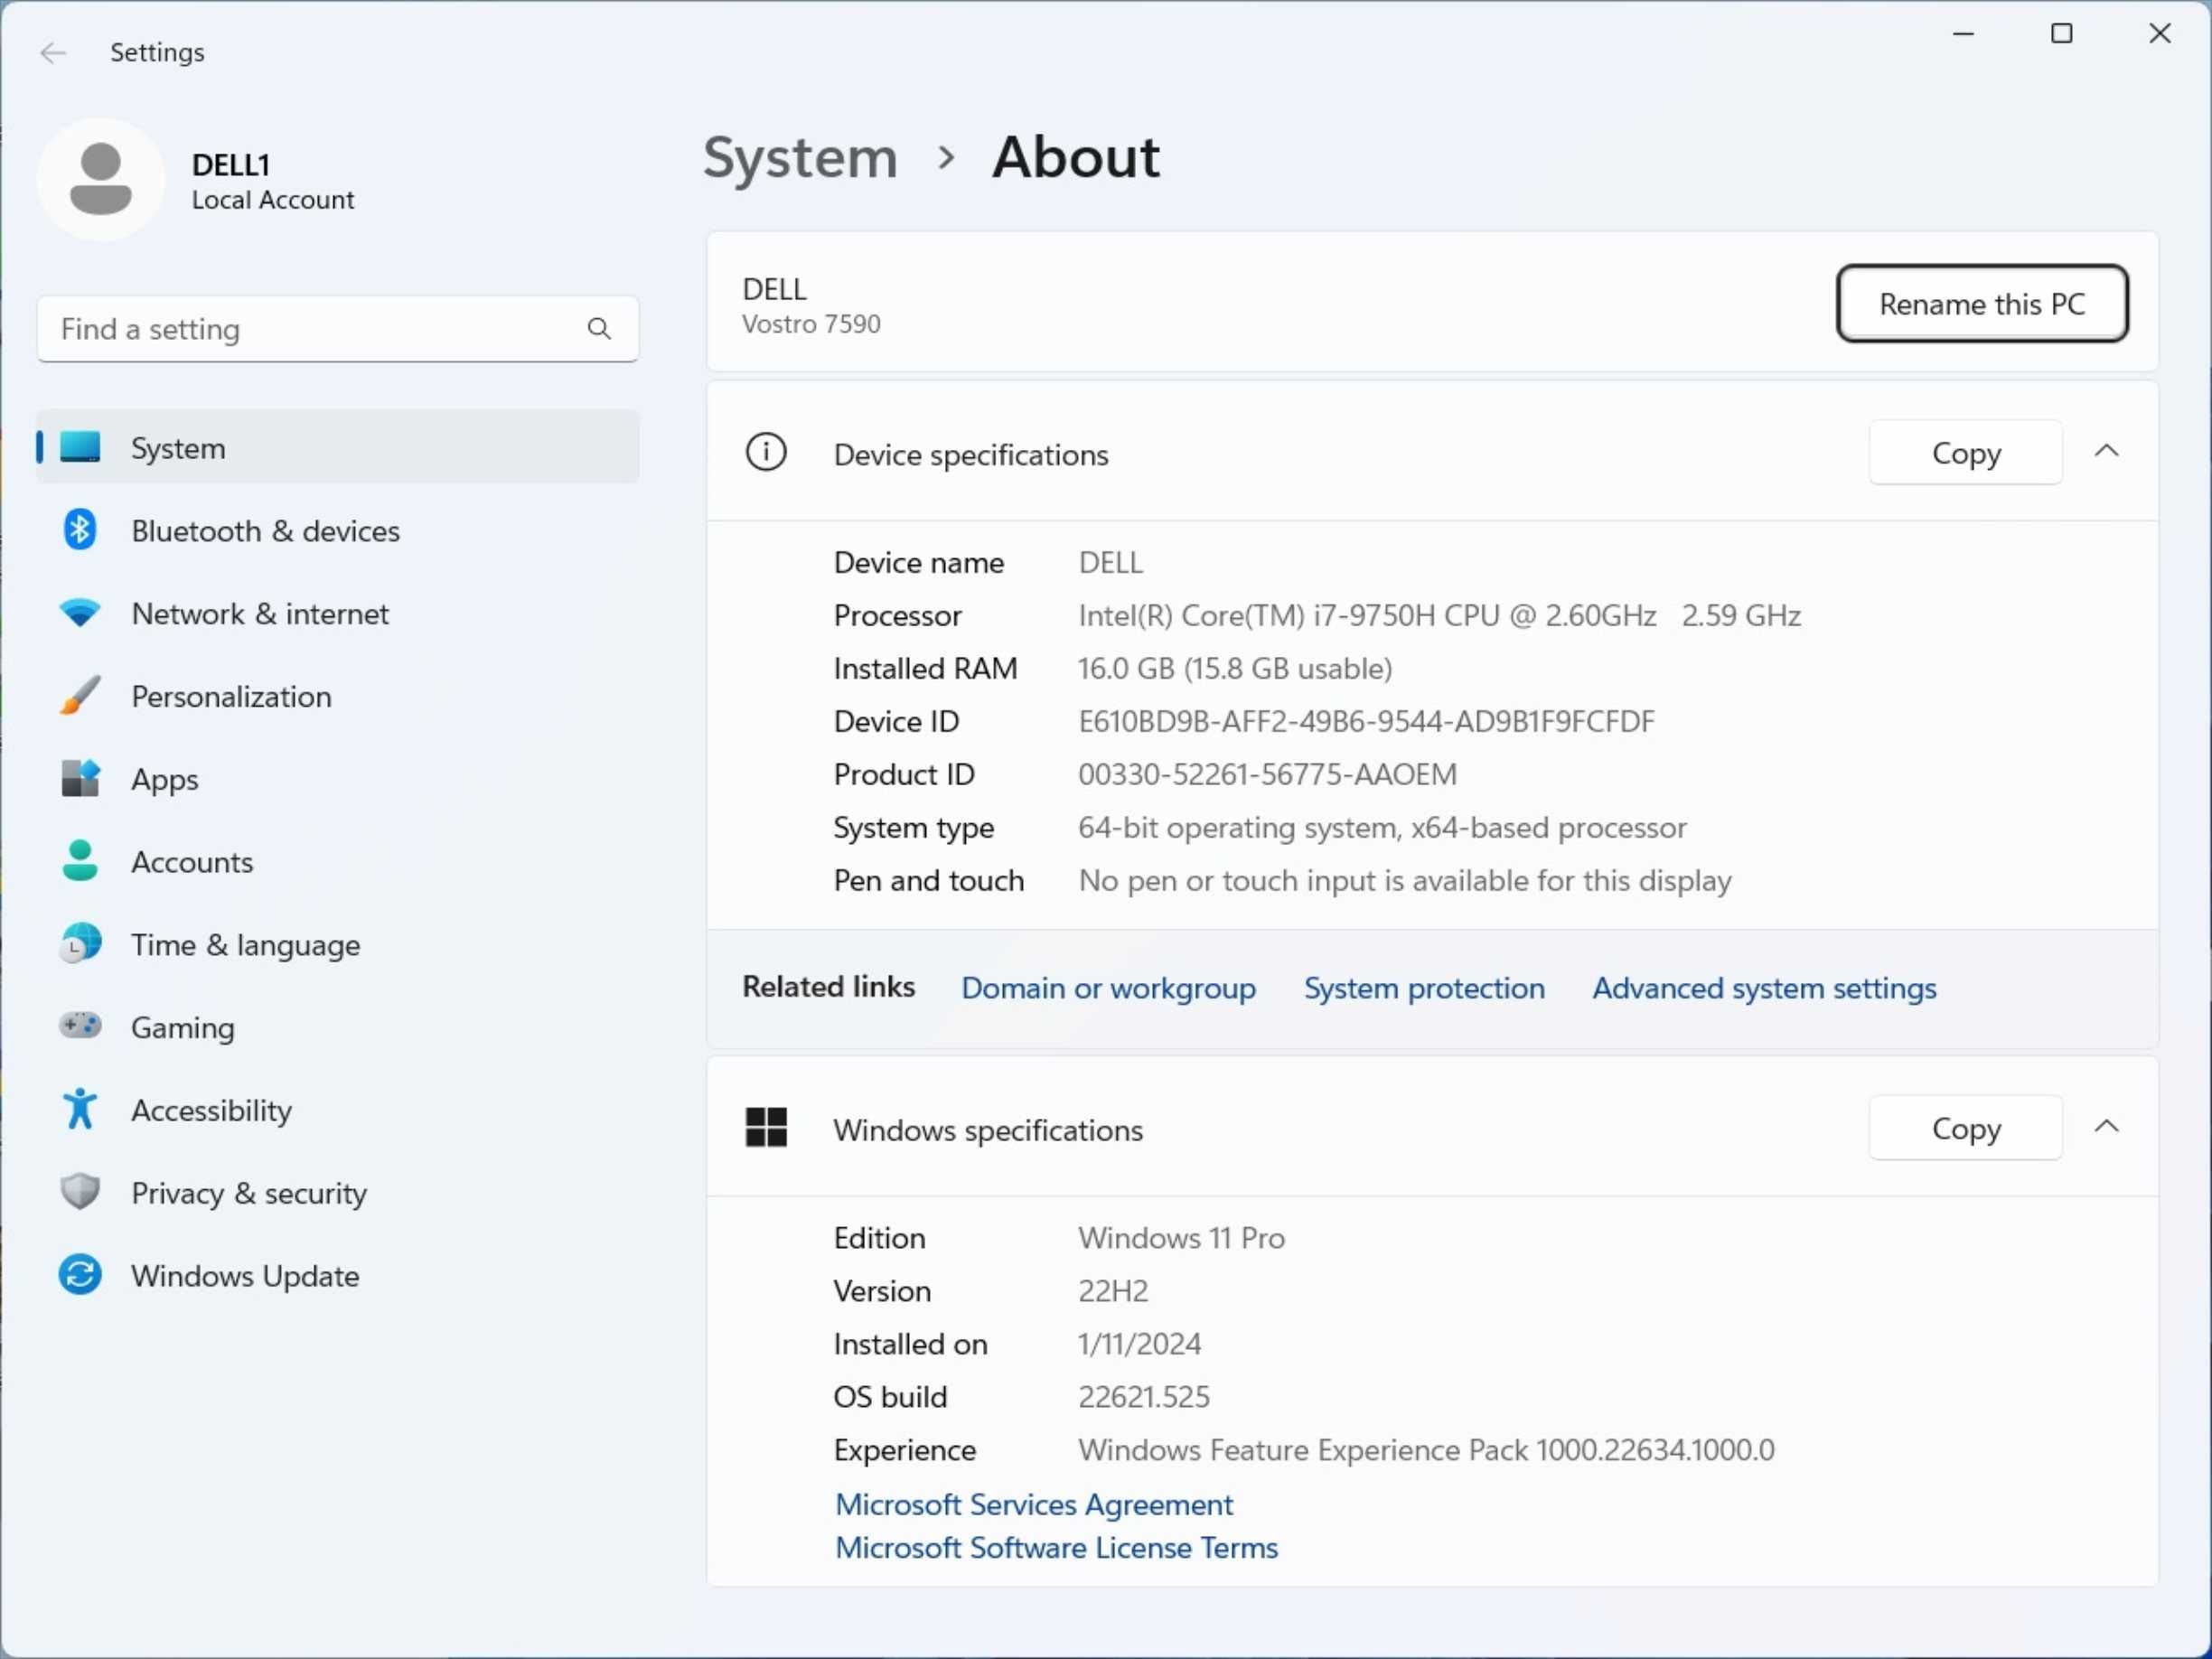Copy device specifications to clipboard

pyautogui.click(x=1964, y=452)
